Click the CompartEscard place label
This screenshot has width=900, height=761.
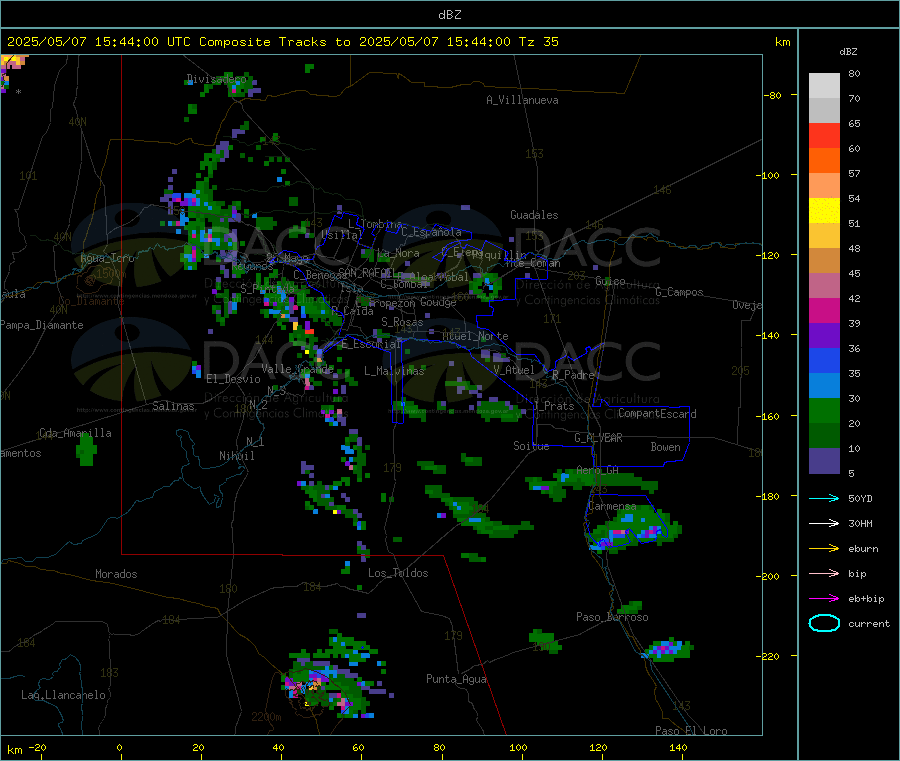tap(657, 414)
